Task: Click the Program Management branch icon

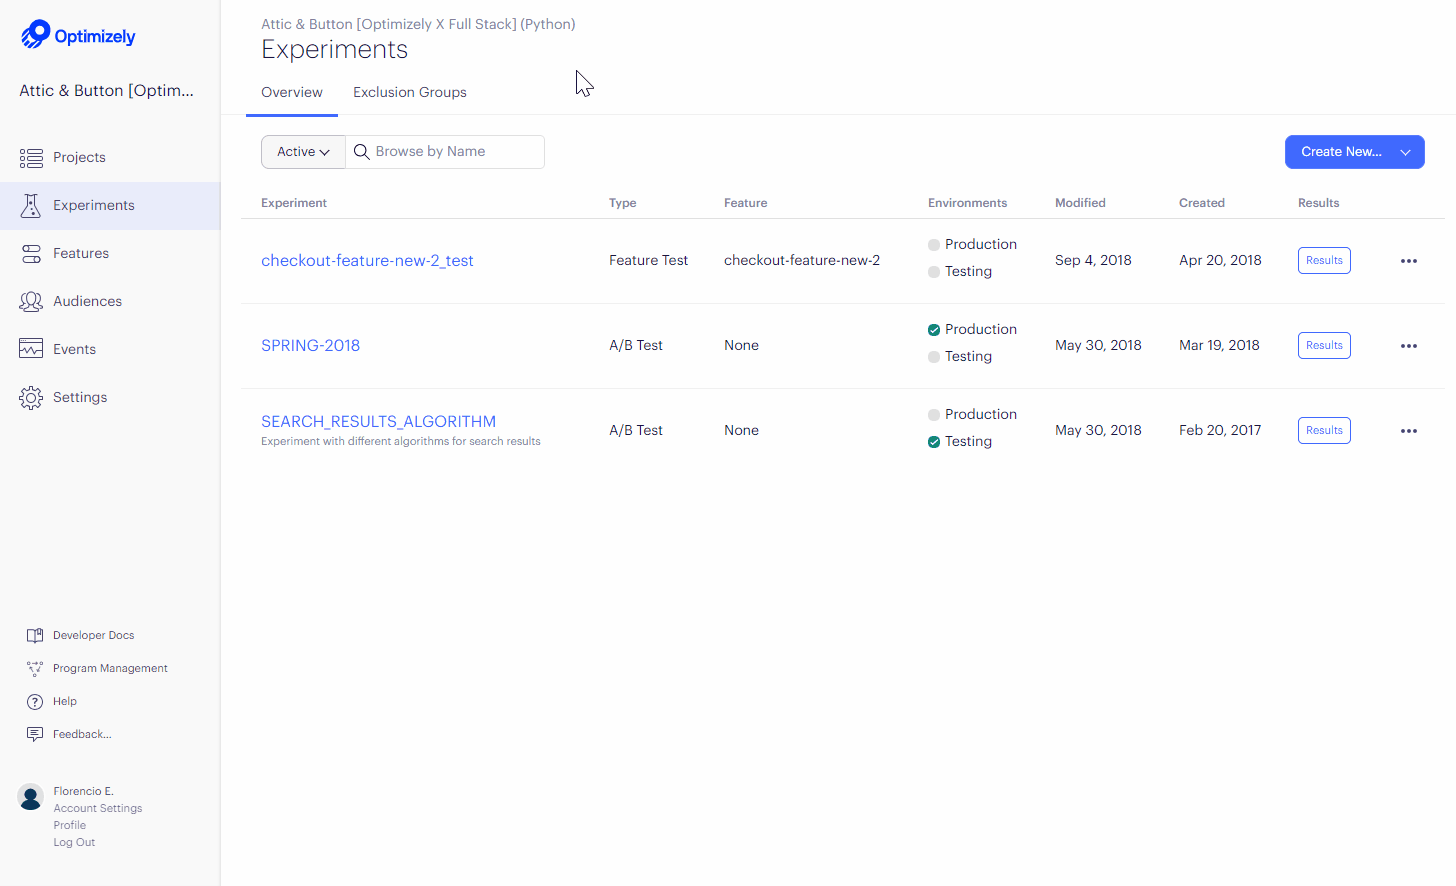Action: pos(33,667)
